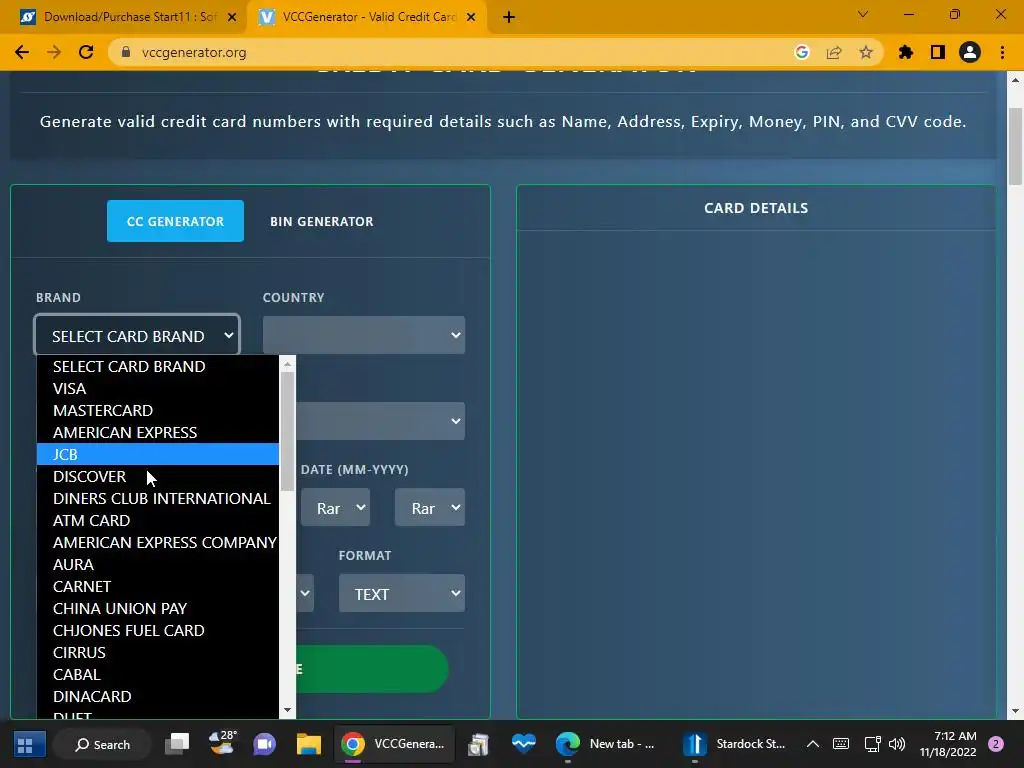
Task: Click the green generate button
Action: (372, 669)
